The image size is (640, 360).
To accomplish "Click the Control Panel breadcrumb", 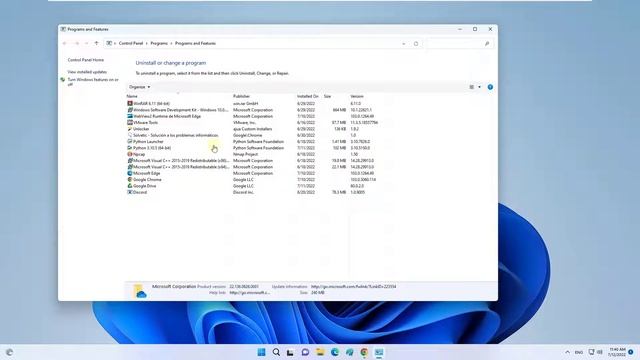I will 131,43.
